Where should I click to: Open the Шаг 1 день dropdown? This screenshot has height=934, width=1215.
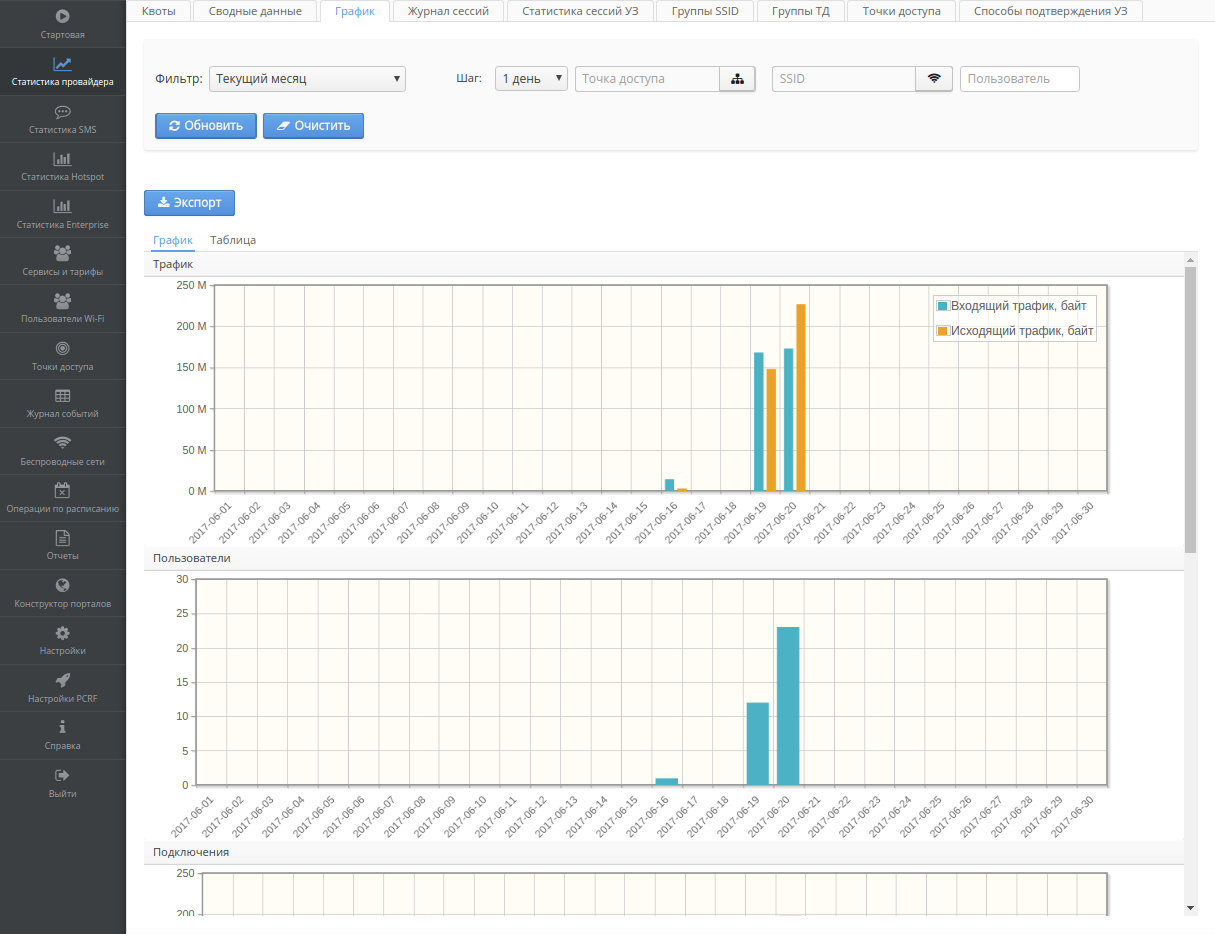point(531,79)
